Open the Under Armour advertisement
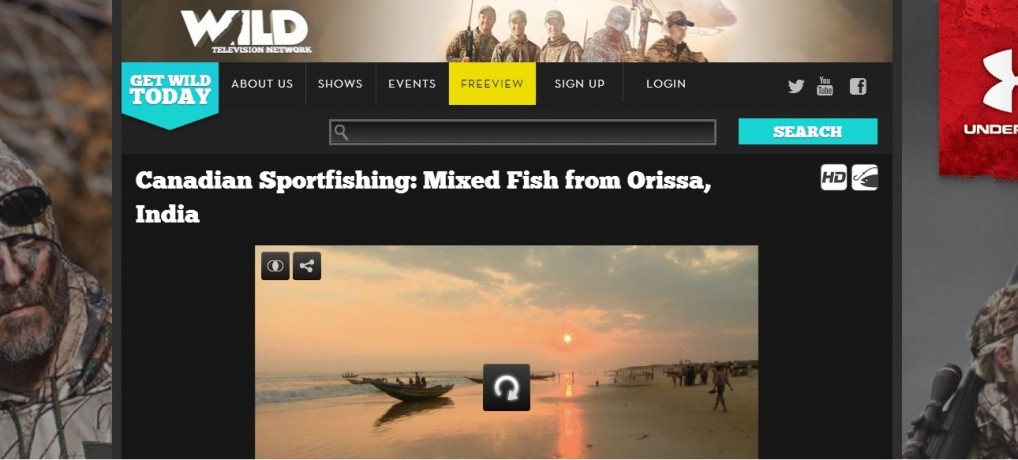The height and width of the screenshot is (460, 1018). click(x=978, y=88)
